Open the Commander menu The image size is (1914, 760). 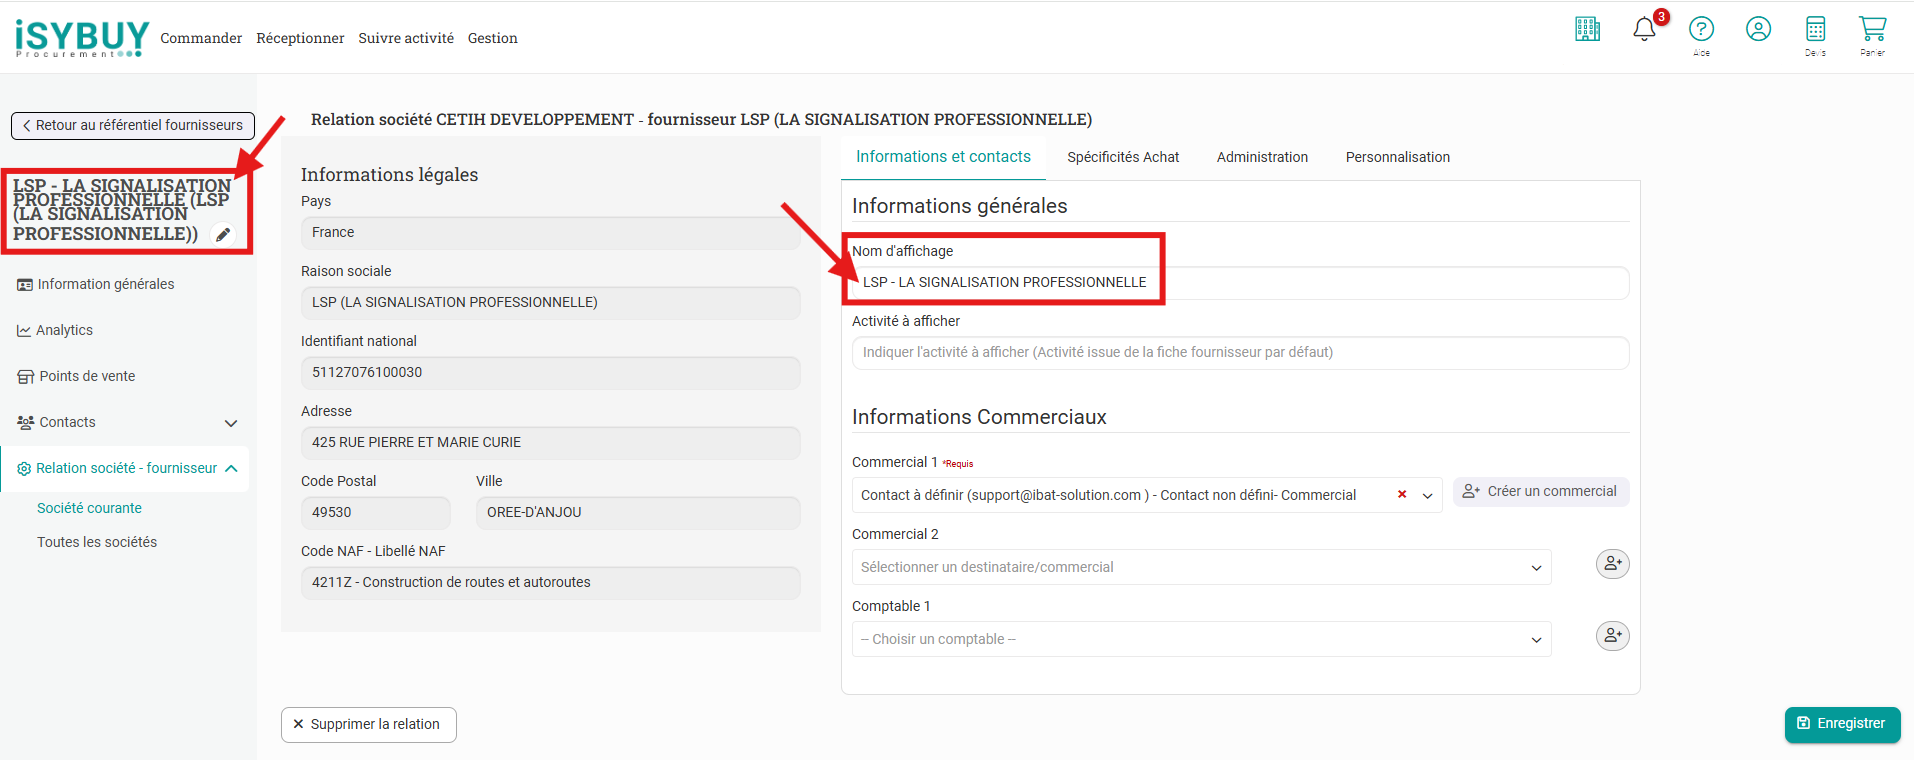click(201, 38)
